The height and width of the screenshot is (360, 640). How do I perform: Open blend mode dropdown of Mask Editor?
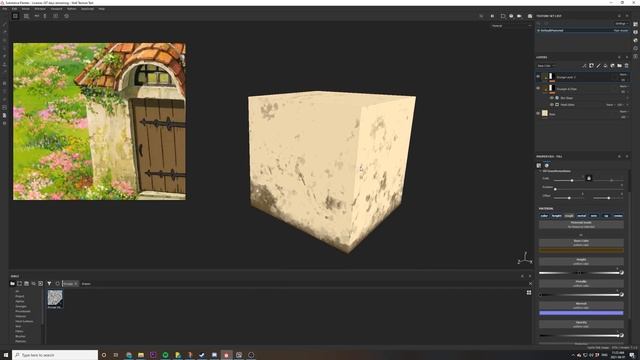point(610,105)
